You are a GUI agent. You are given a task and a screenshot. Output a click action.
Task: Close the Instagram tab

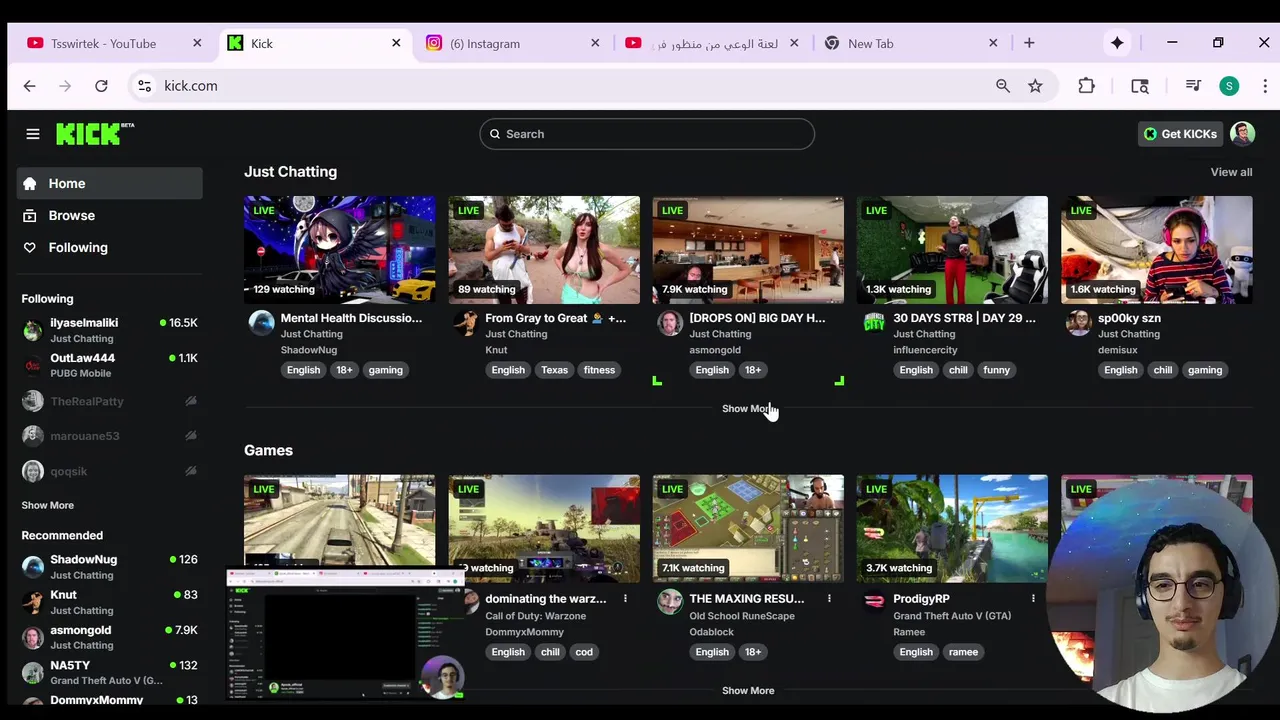point(595,43)
